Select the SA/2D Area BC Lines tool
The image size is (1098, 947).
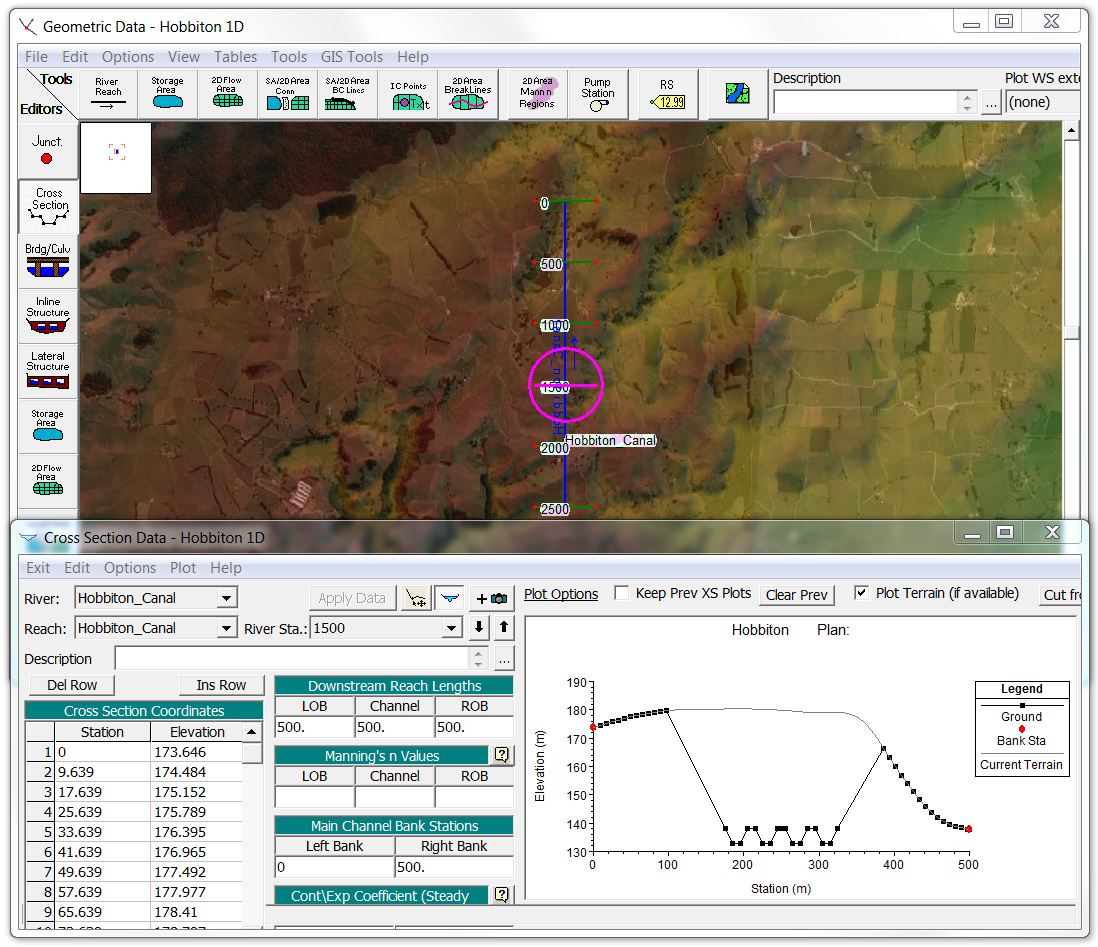[x=347, y=94]
